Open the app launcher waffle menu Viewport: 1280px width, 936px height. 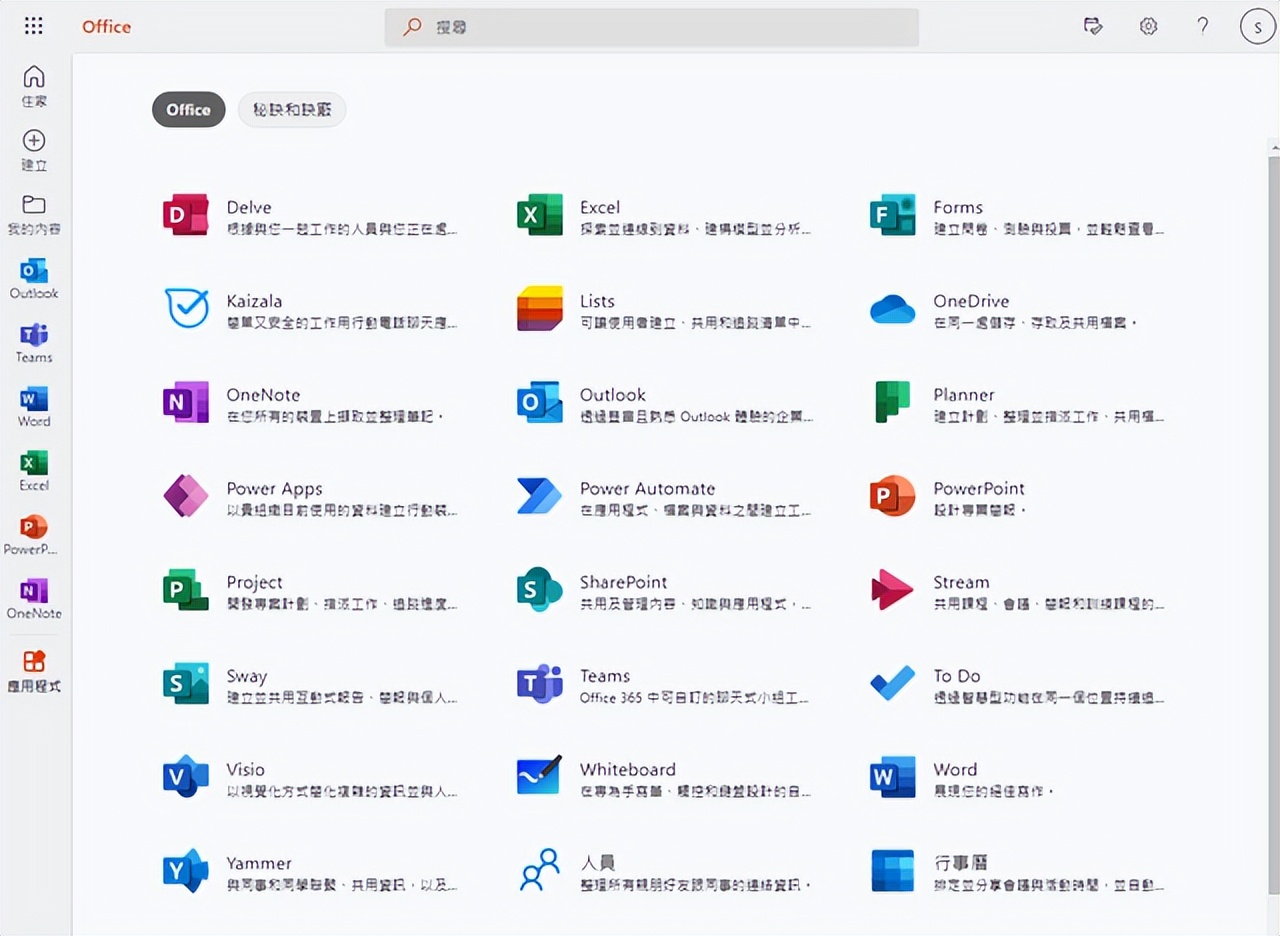click(33, 26)
